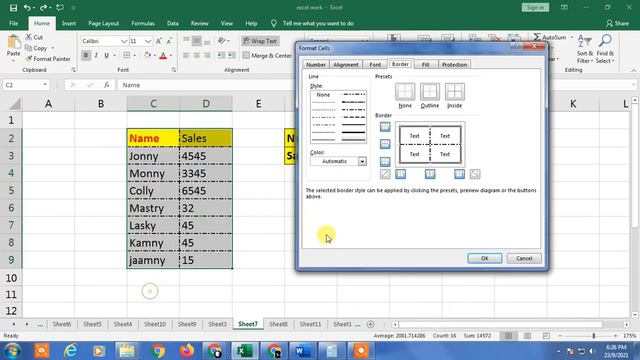
Task: Launch Font dialog from group corner
Action: point(173,70)
